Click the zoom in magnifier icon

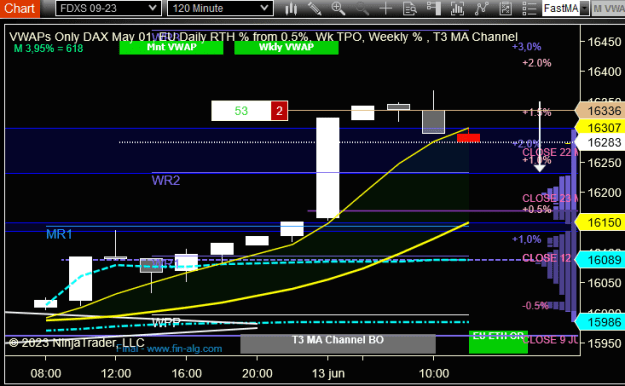[x=338, y=8]
